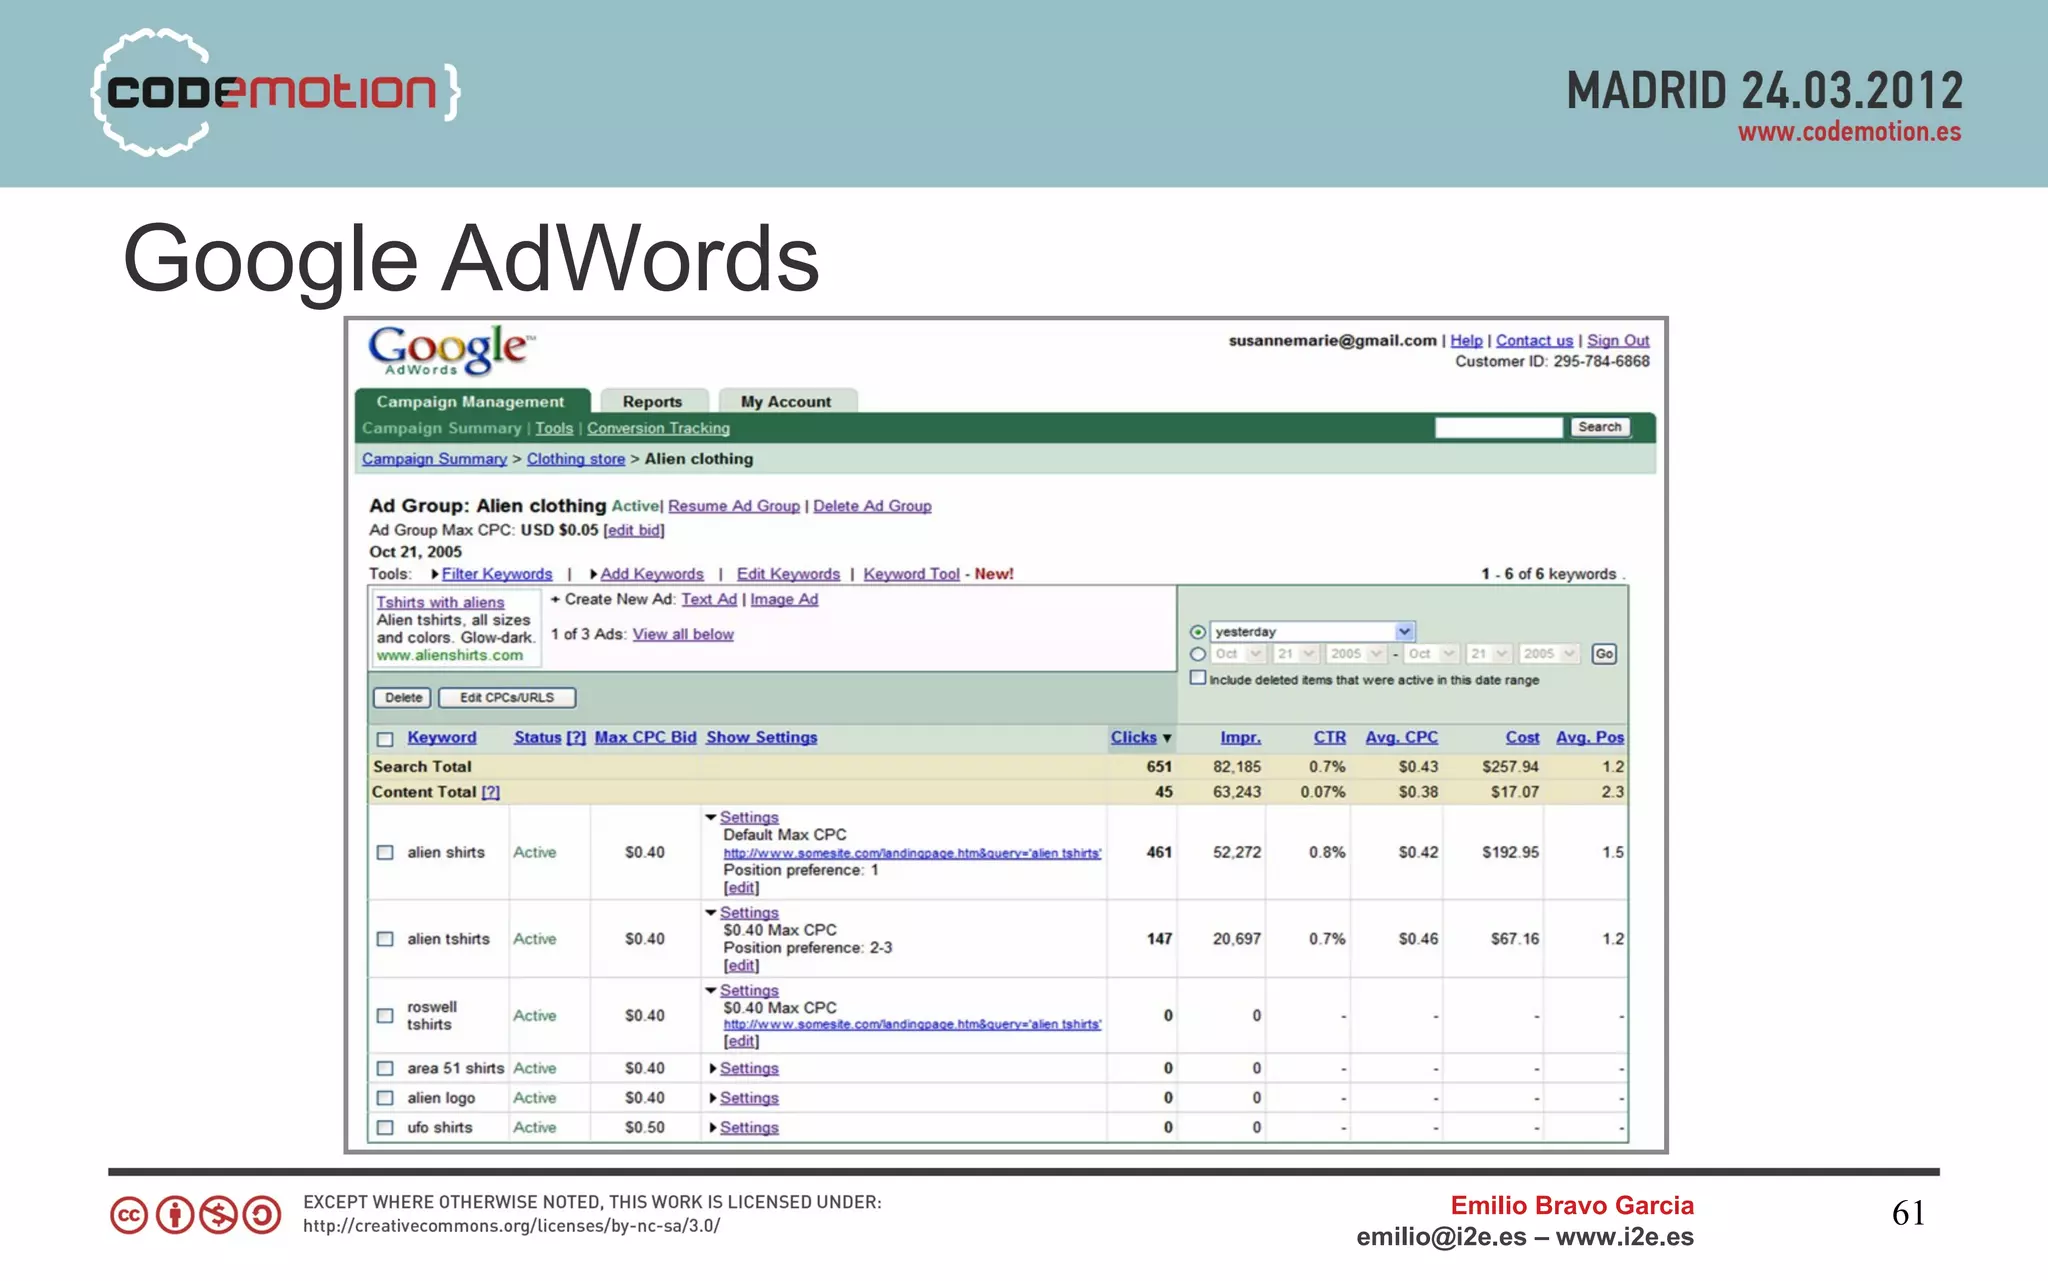Create a new Image Ad link
Viewport: 2048px width, 1281px height.
pos(784,599)
